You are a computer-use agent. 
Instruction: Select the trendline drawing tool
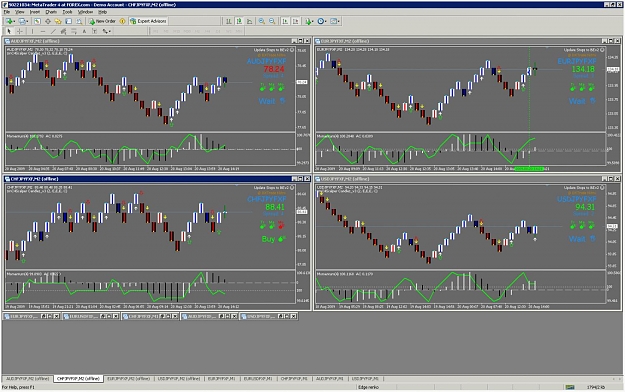point(53,31)
